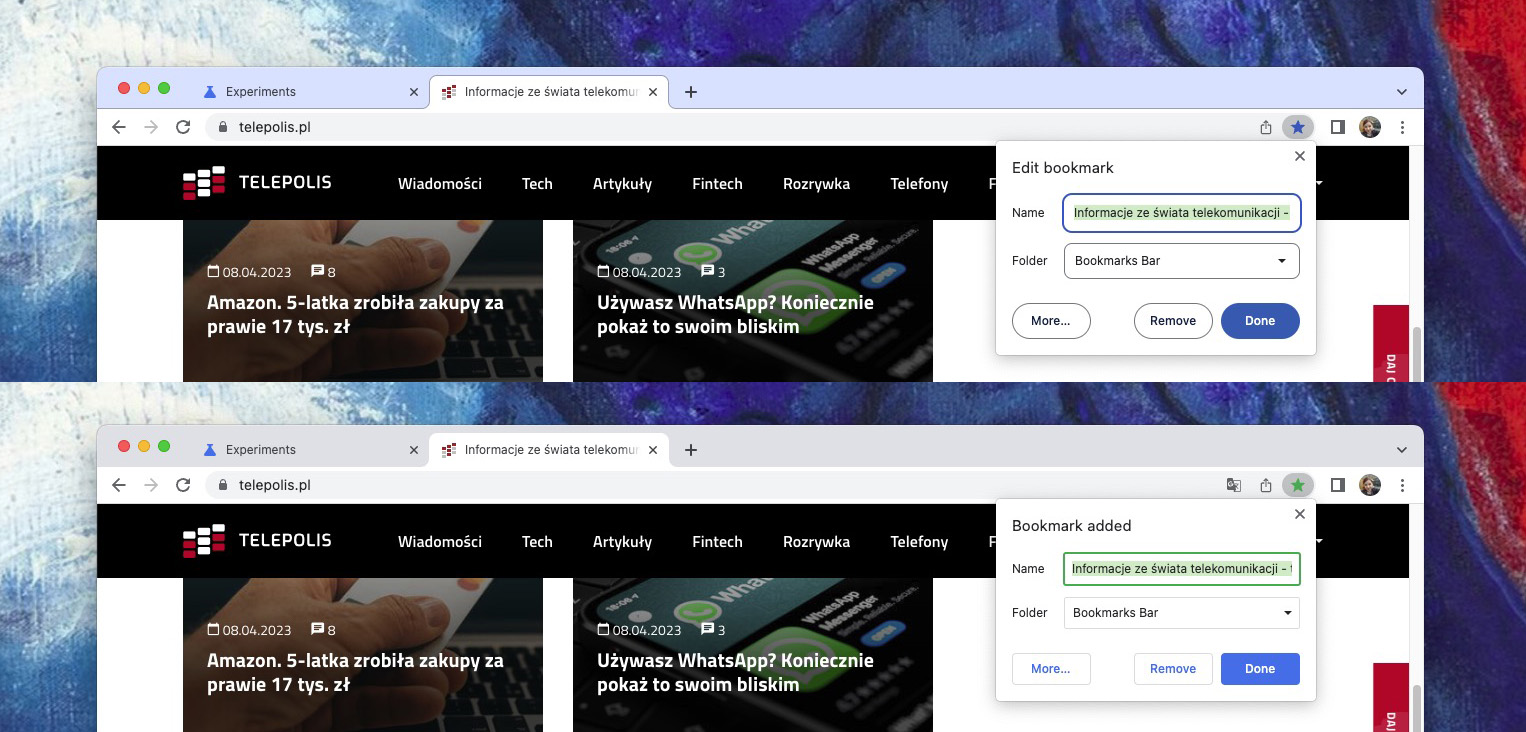
Task: Expand the Folder dropdown in the "Bookmark added" dialog
Action: coord(1181,613)
